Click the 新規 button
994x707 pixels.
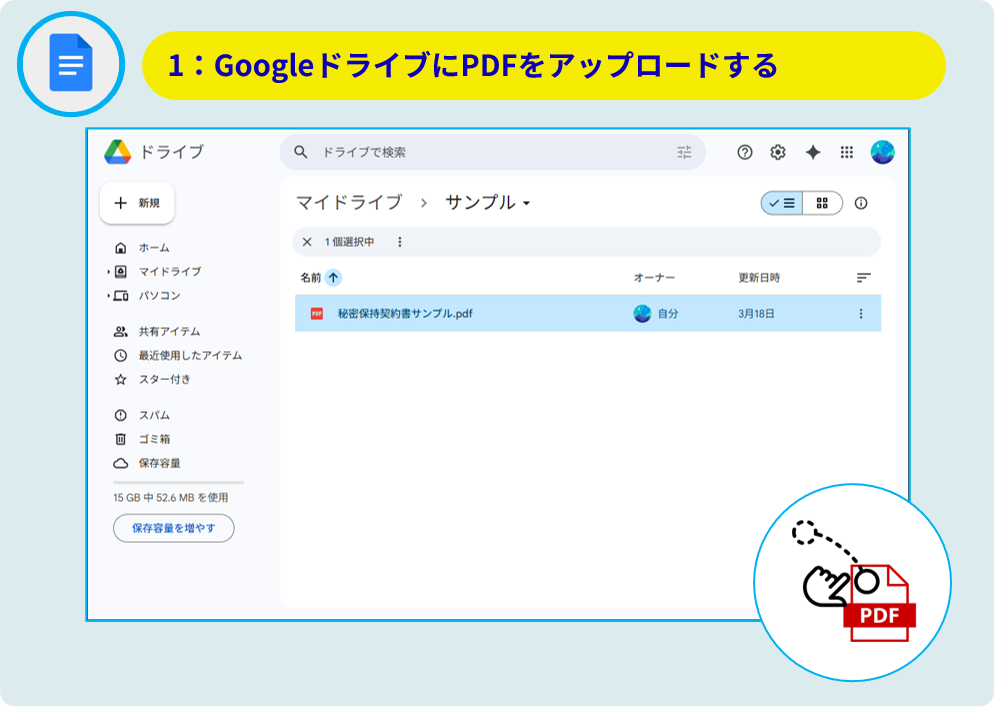(x=138, y=203)
